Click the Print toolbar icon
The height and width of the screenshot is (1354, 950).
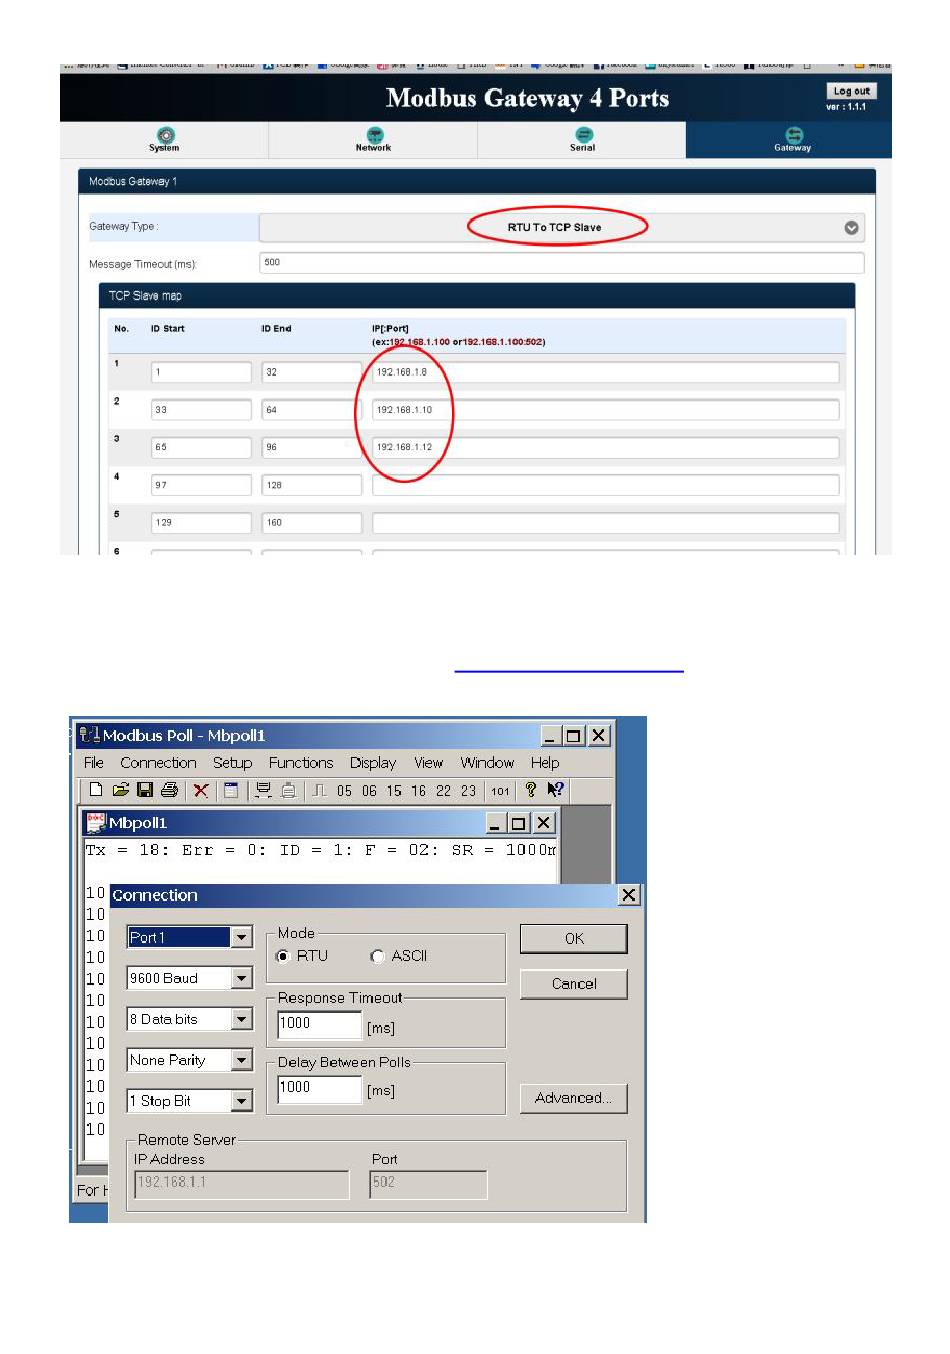pyautogui.click(x=169, y=790)
